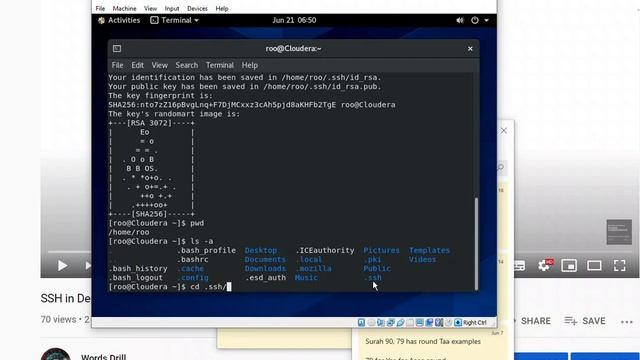Click the .ssh directory name in listing

point(373,278)
